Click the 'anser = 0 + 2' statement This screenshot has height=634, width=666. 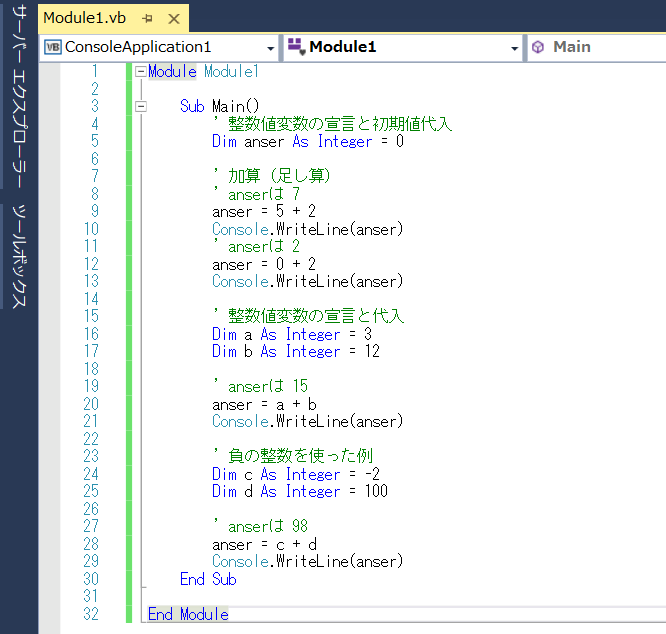coord(264,264)
